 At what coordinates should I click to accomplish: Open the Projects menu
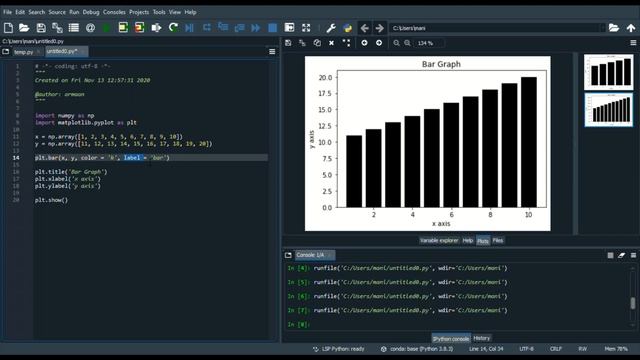(x=139, y=12)
